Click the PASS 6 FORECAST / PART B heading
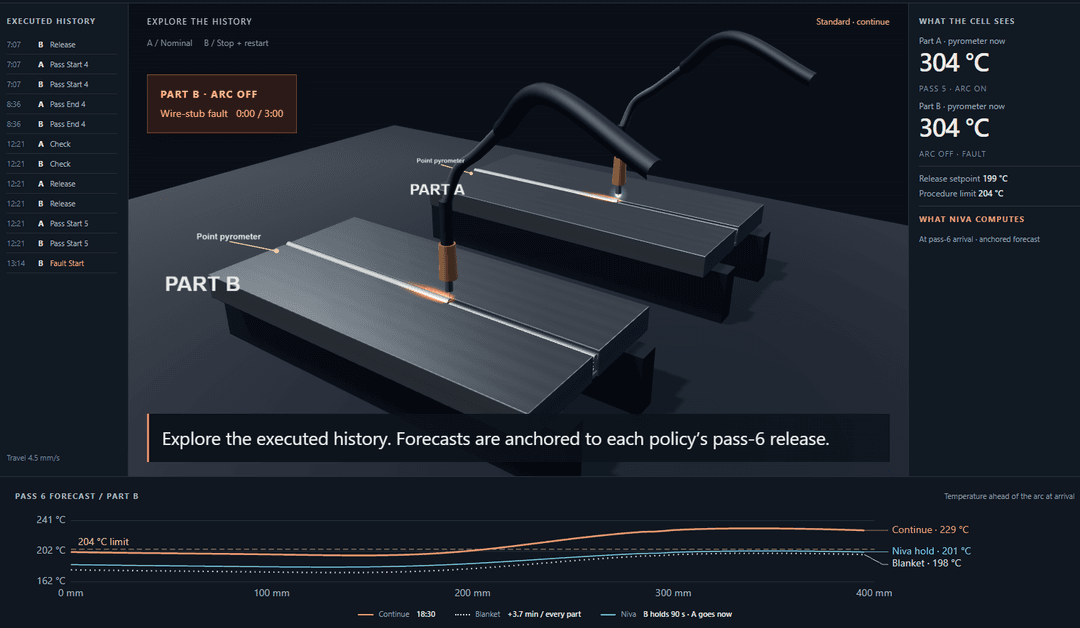Screen dimensions: 1080x628 coord(76,496)
